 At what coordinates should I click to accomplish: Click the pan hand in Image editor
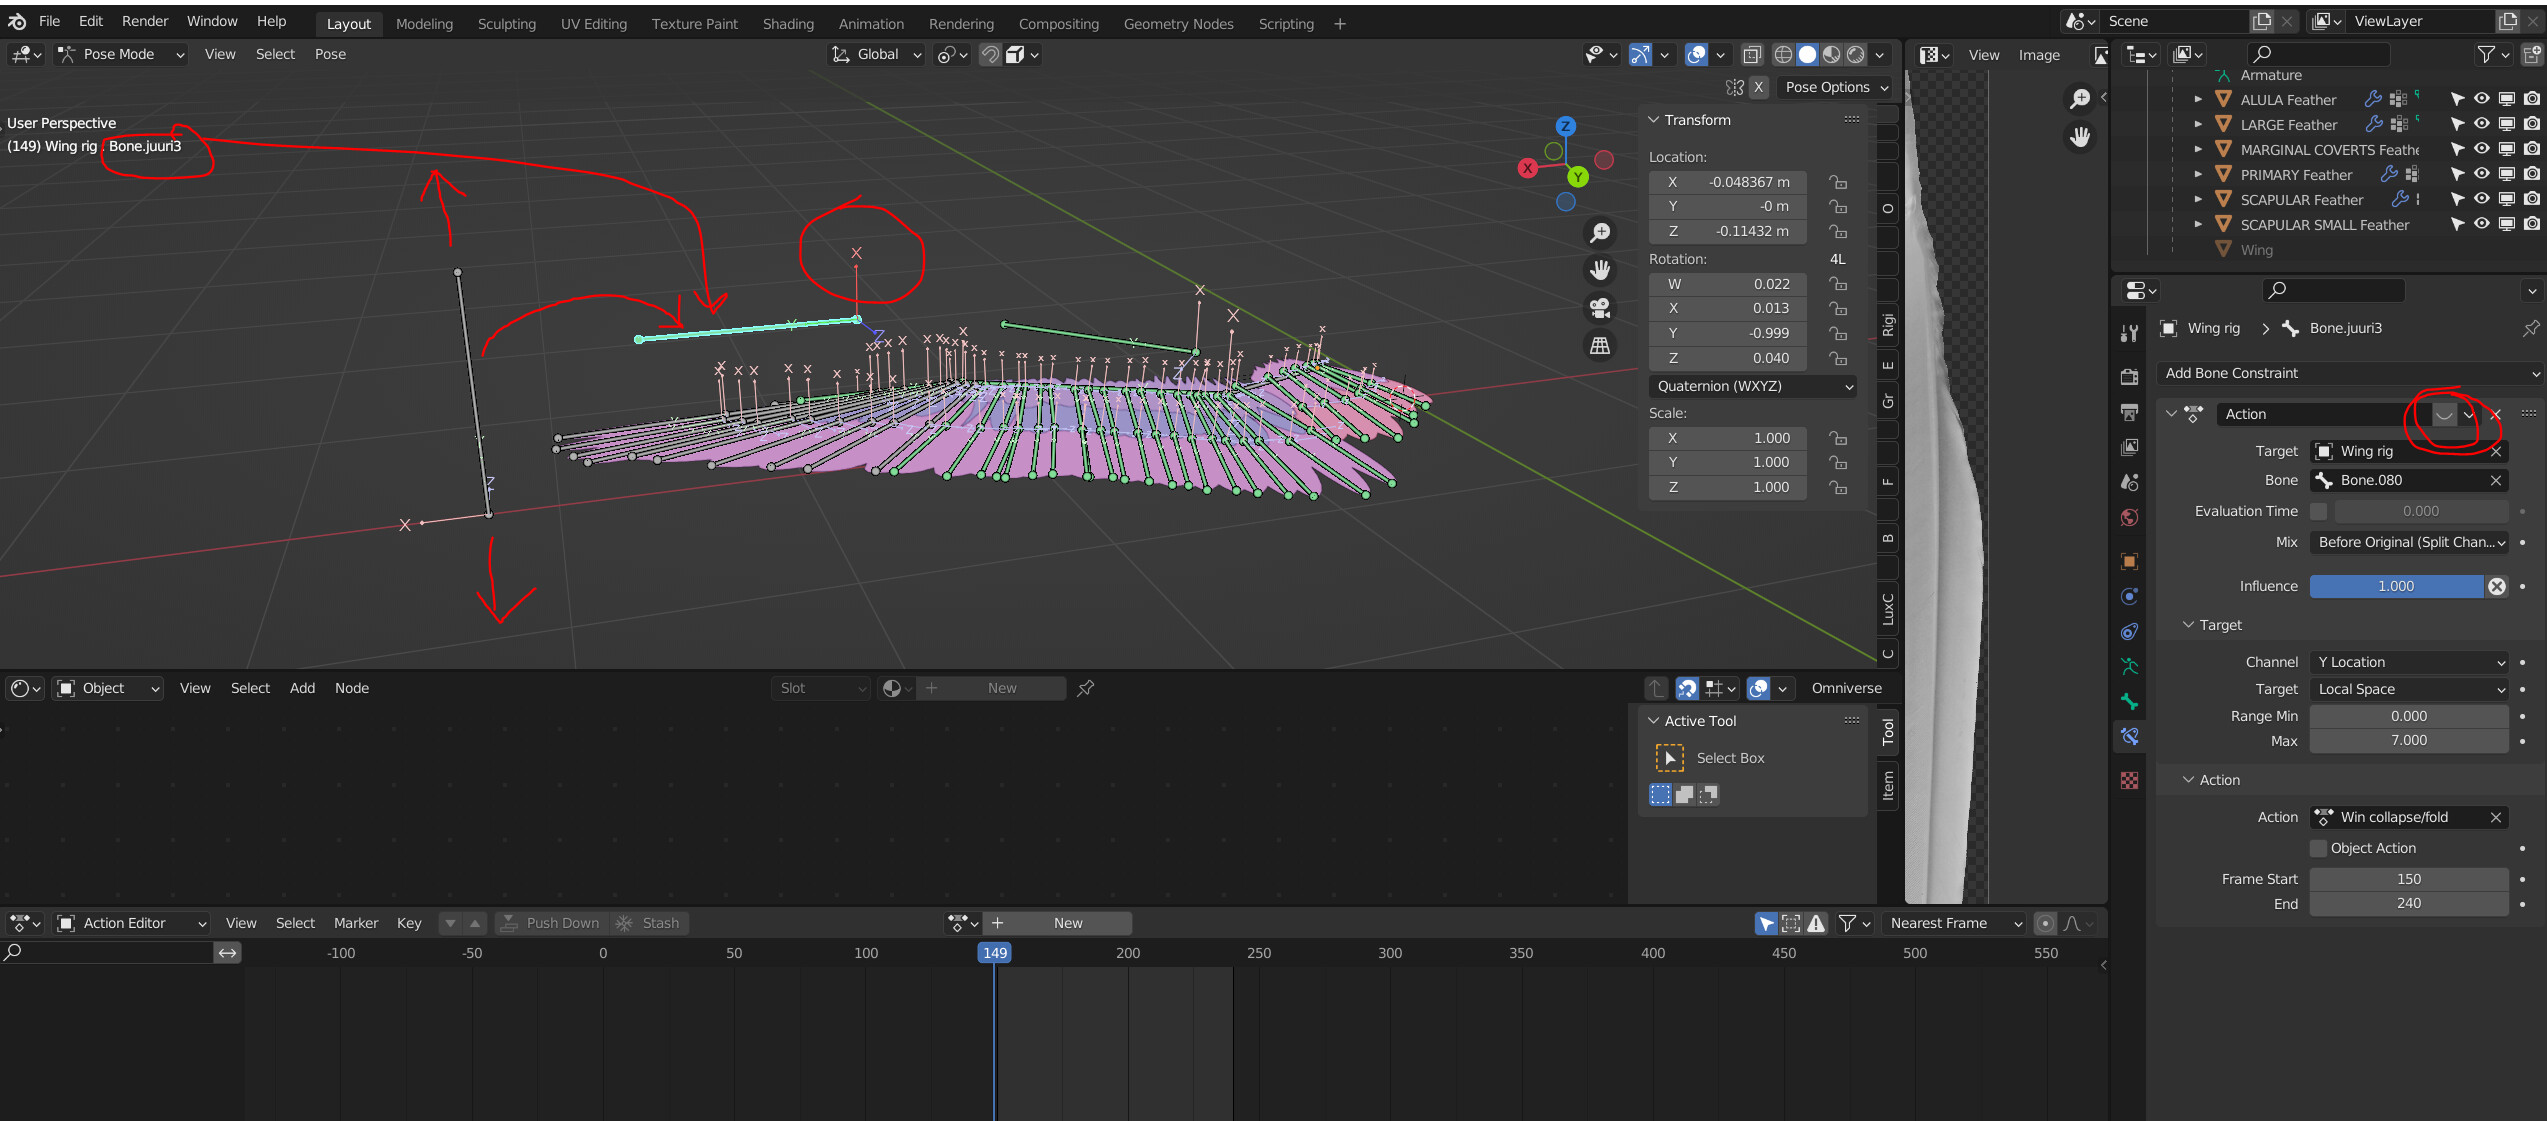2080,137
